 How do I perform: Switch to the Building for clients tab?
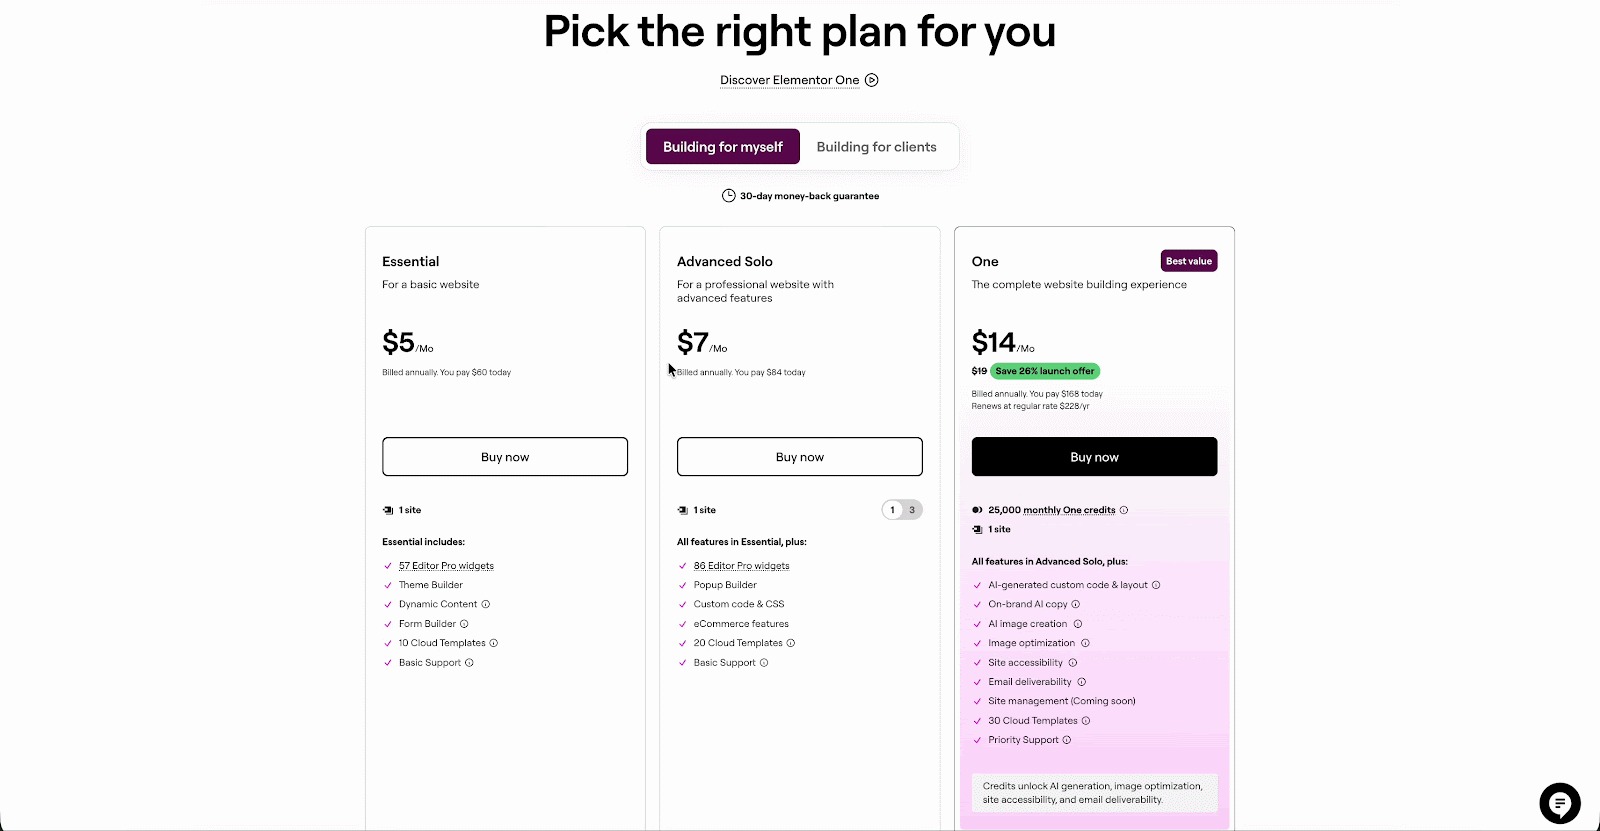click(875, 147)
